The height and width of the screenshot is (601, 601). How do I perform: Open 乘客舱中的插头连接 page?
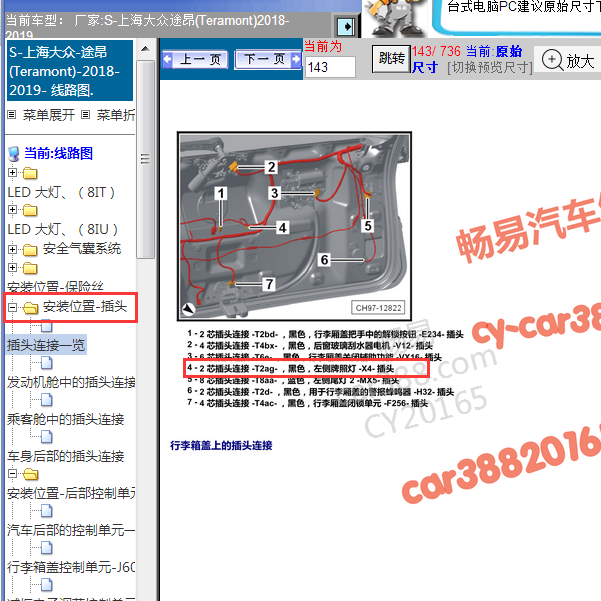[x=66, y=419]
